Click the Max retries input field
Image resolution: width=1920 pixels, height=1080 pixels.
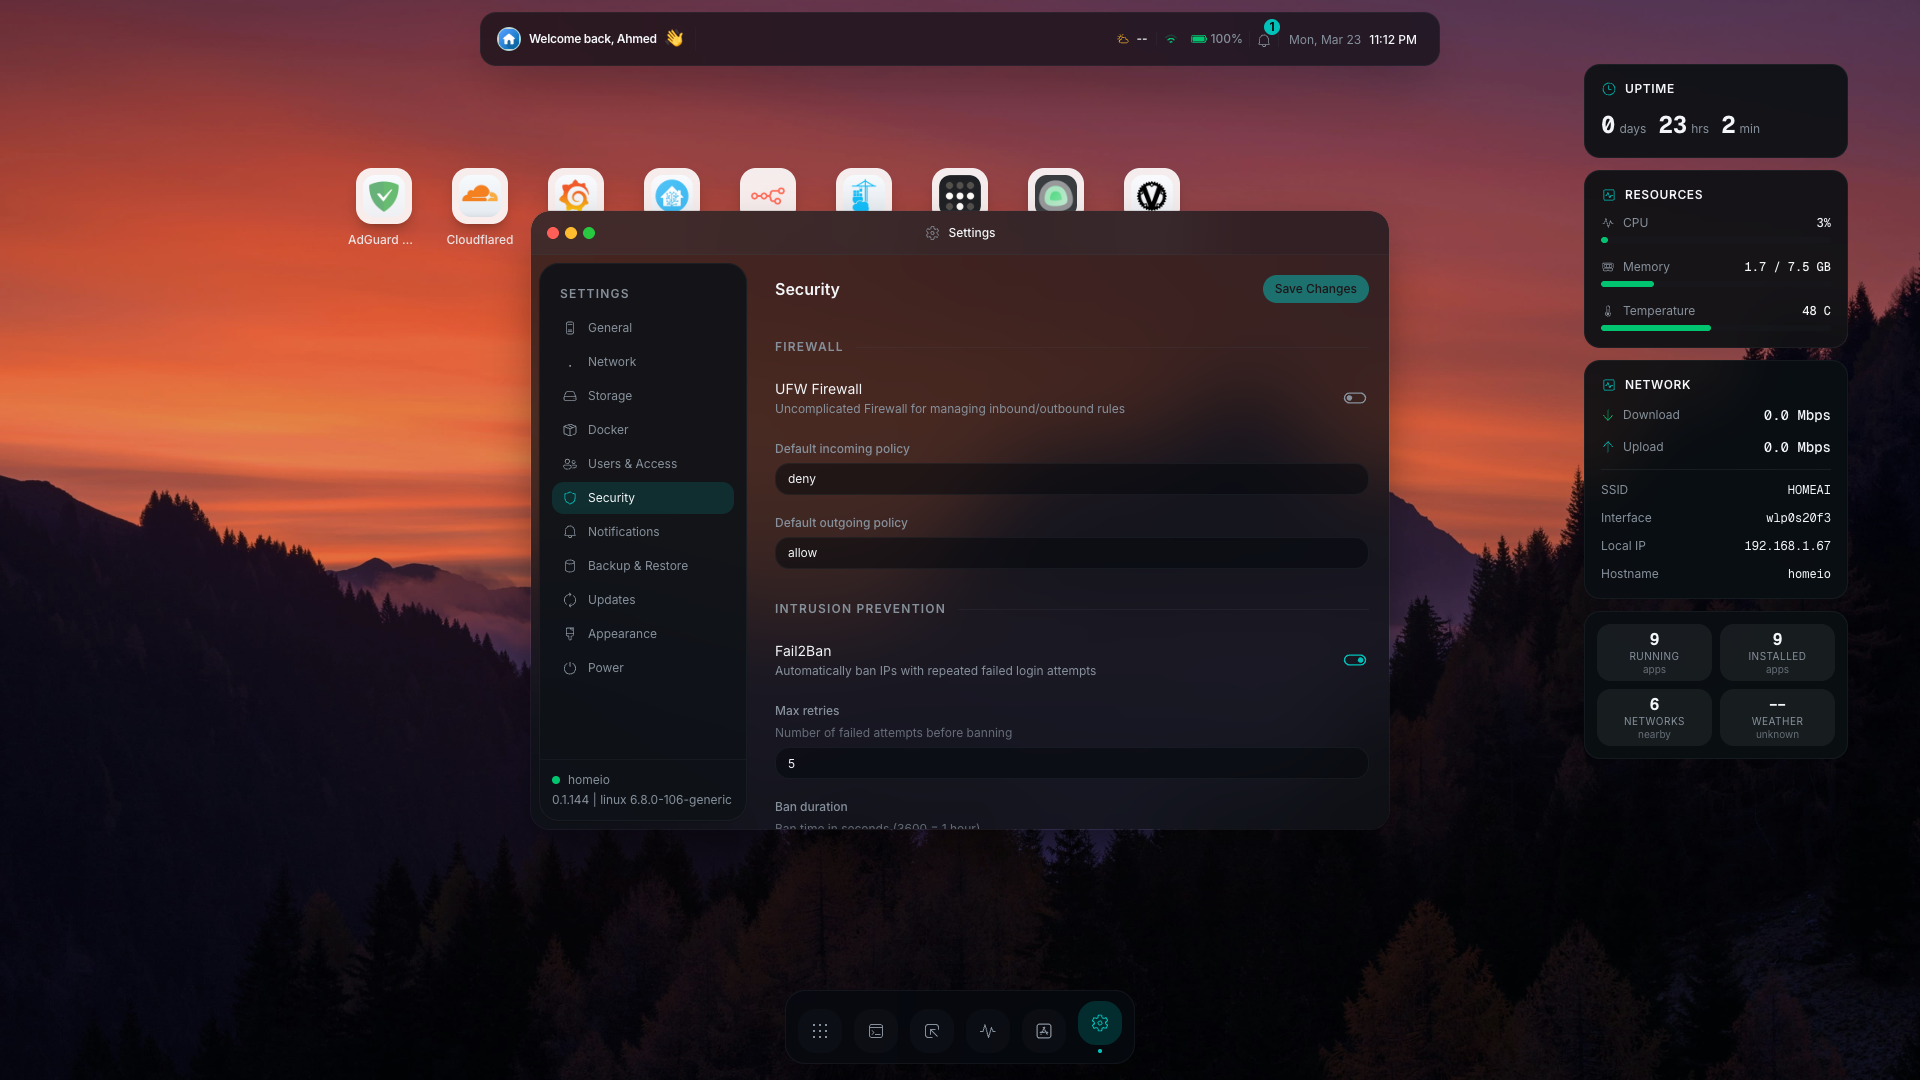click(x=1070, y=763)
